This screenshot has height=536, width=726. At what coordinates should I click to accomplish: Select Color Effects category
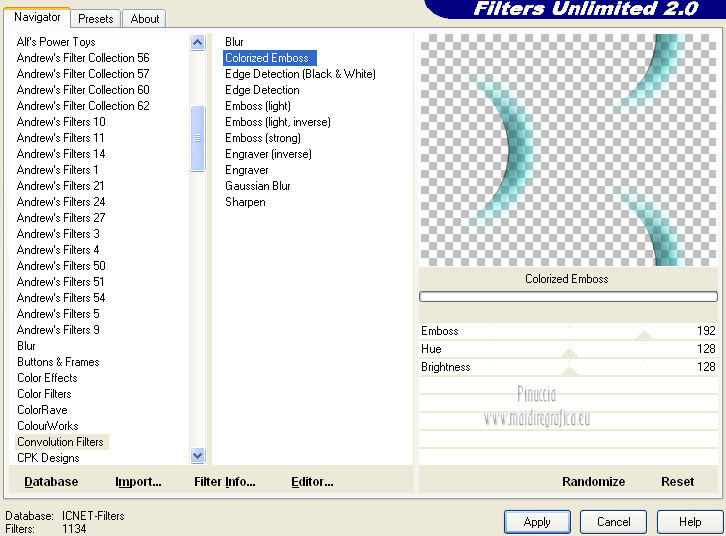point(47,378)
